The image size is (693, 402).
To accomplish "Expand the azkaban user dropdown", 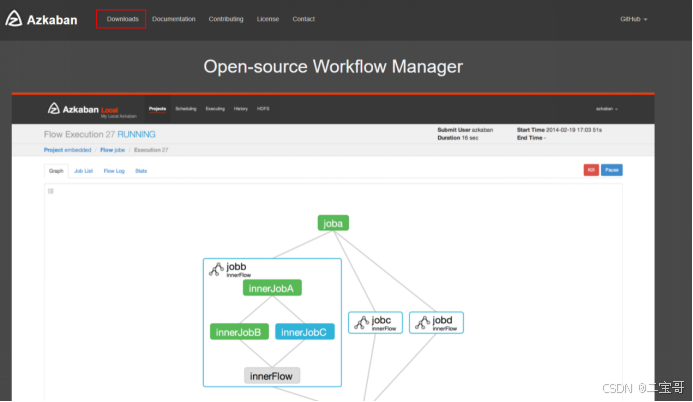I will point(607,109).
